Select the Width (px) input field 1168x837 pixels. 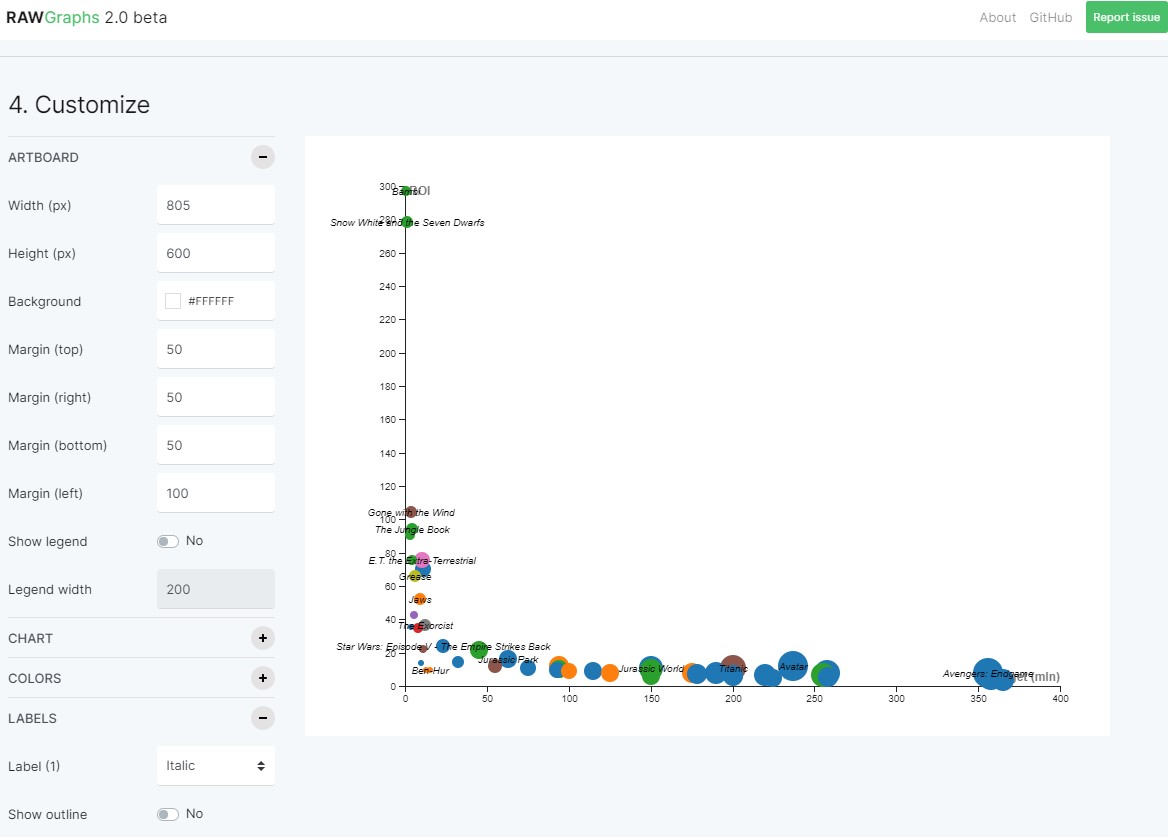click(215, 204)
